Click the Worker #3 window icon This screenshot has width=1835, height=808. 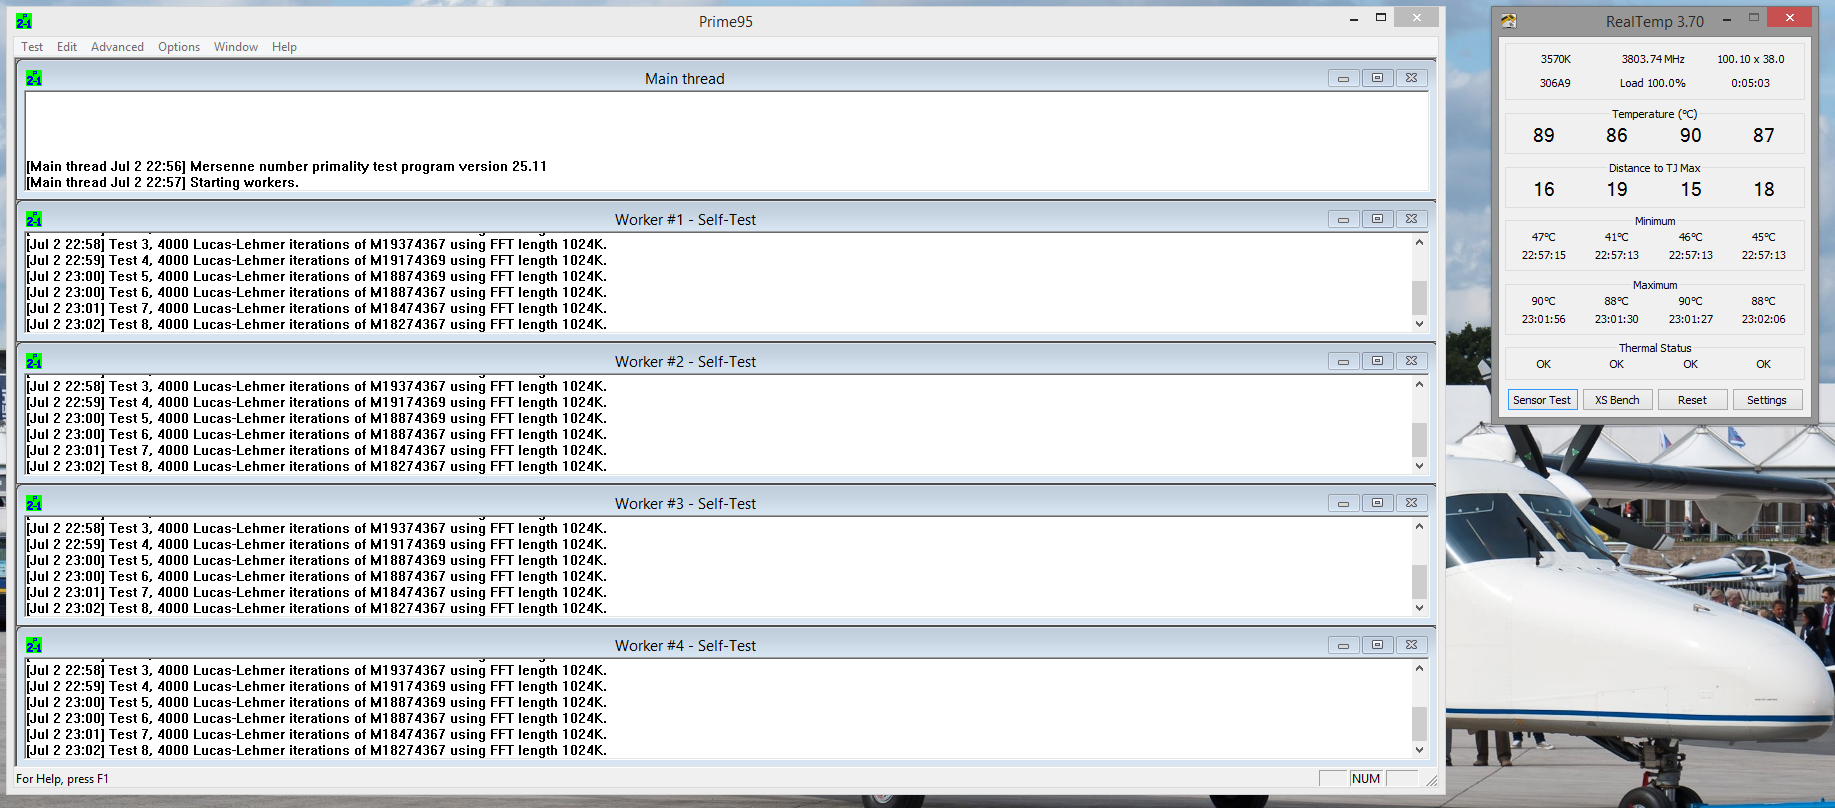click(x=34, y=503)
